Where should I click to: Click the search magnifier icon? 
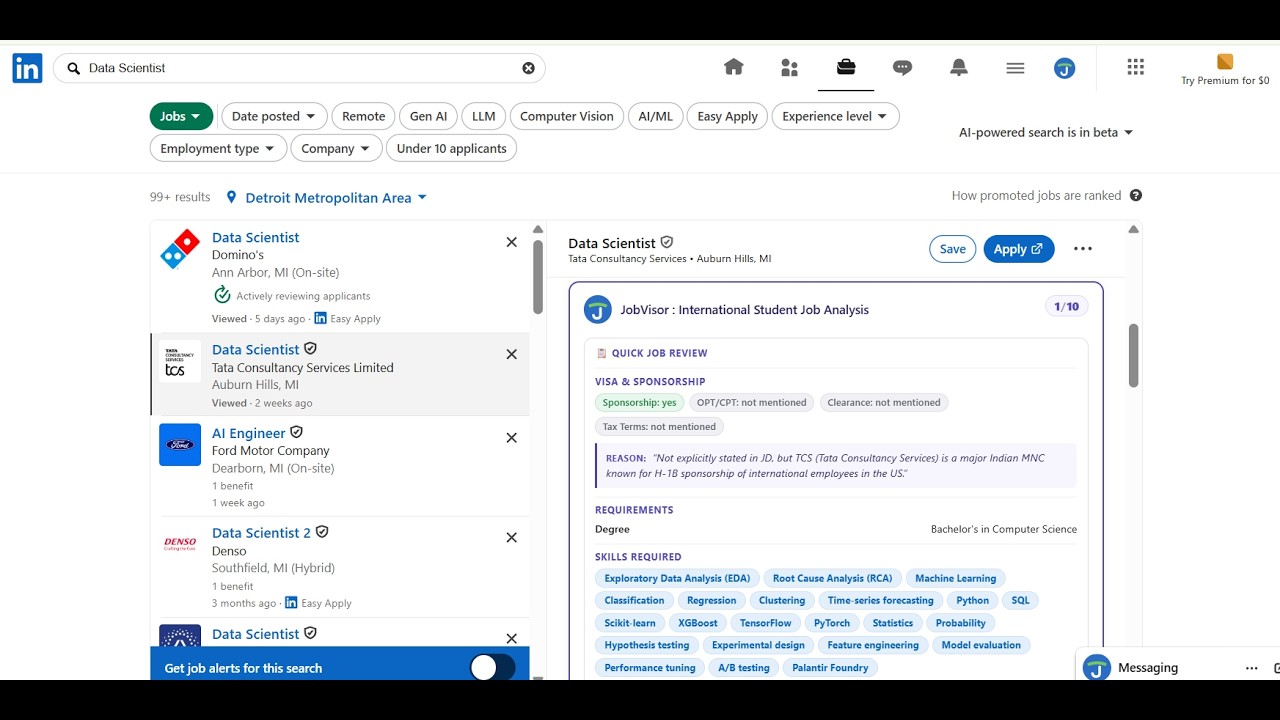coord(74,68)
